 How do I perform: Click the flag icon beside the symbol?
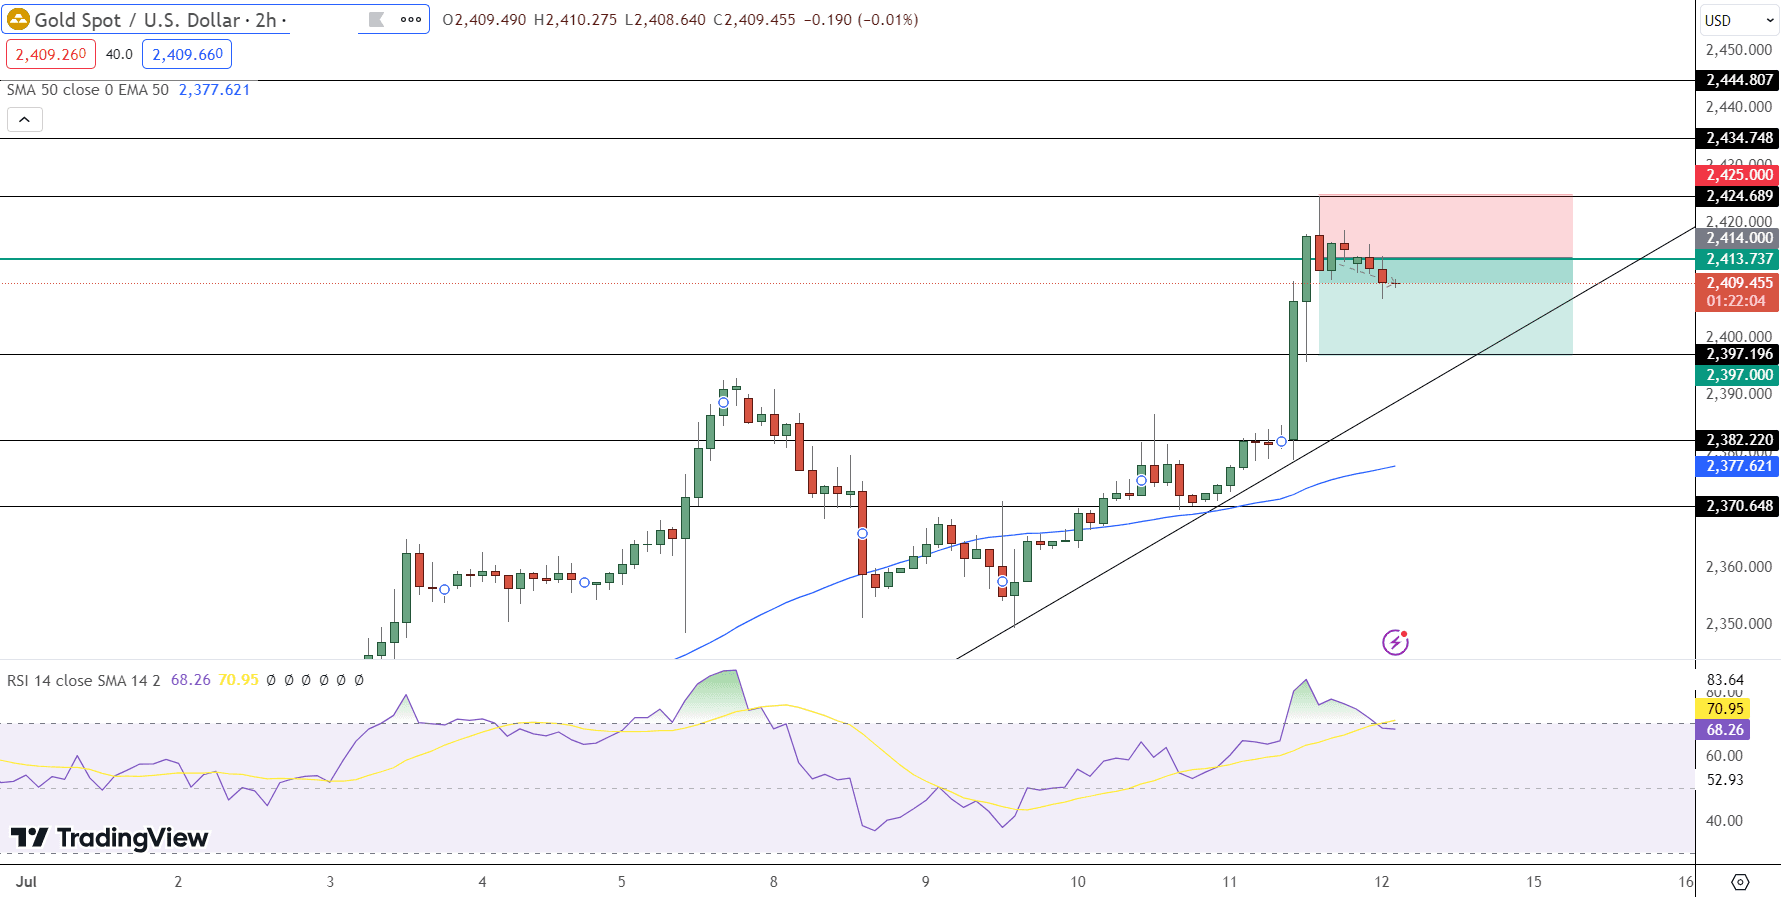[x=377, y=19]
